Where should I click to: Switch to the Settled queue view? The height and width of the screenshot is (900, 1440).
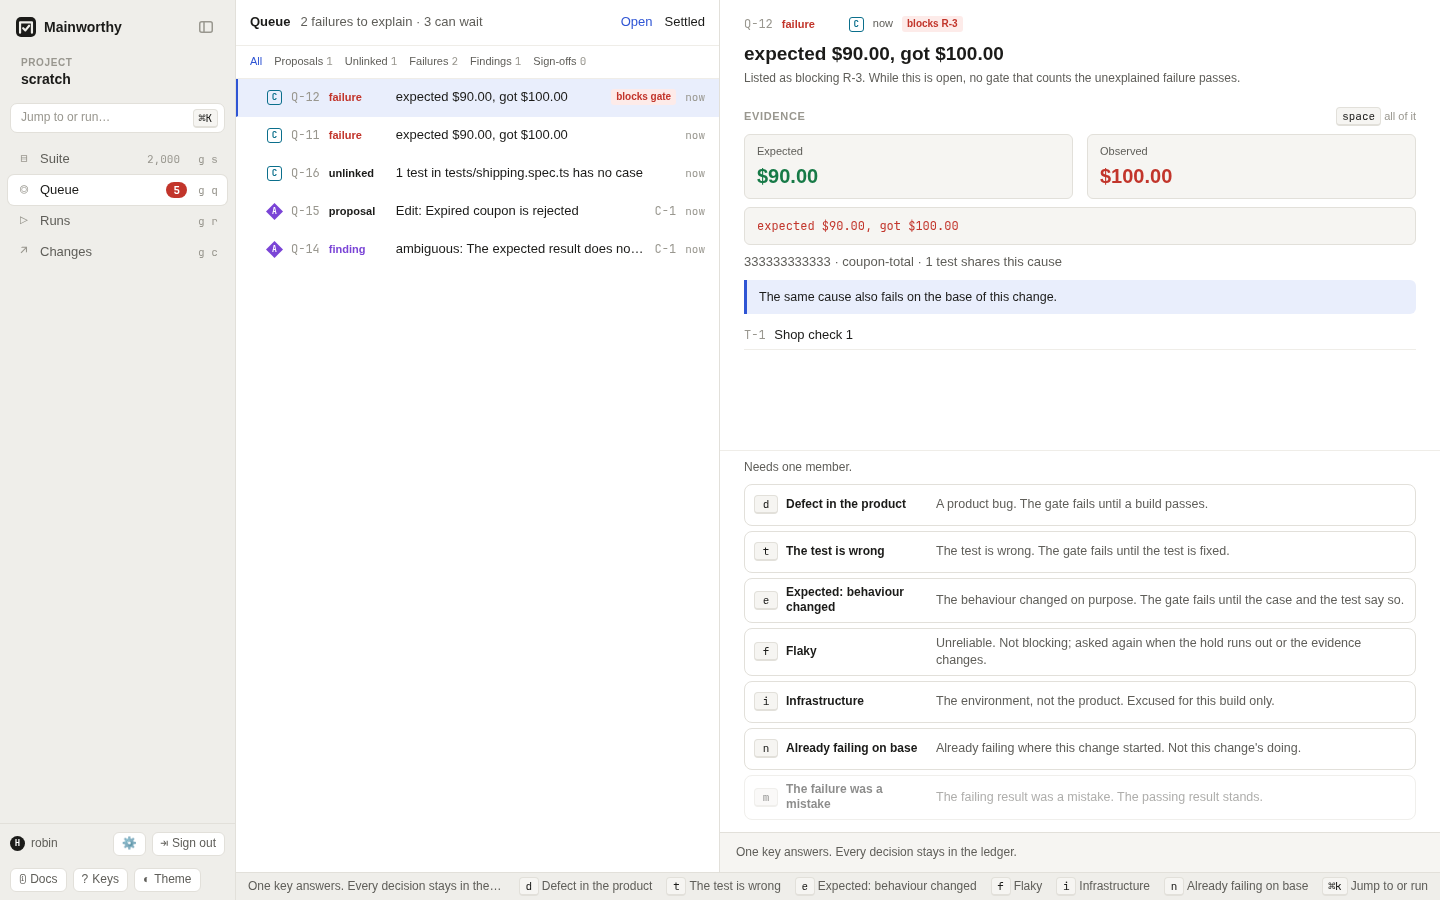(685, 22)
